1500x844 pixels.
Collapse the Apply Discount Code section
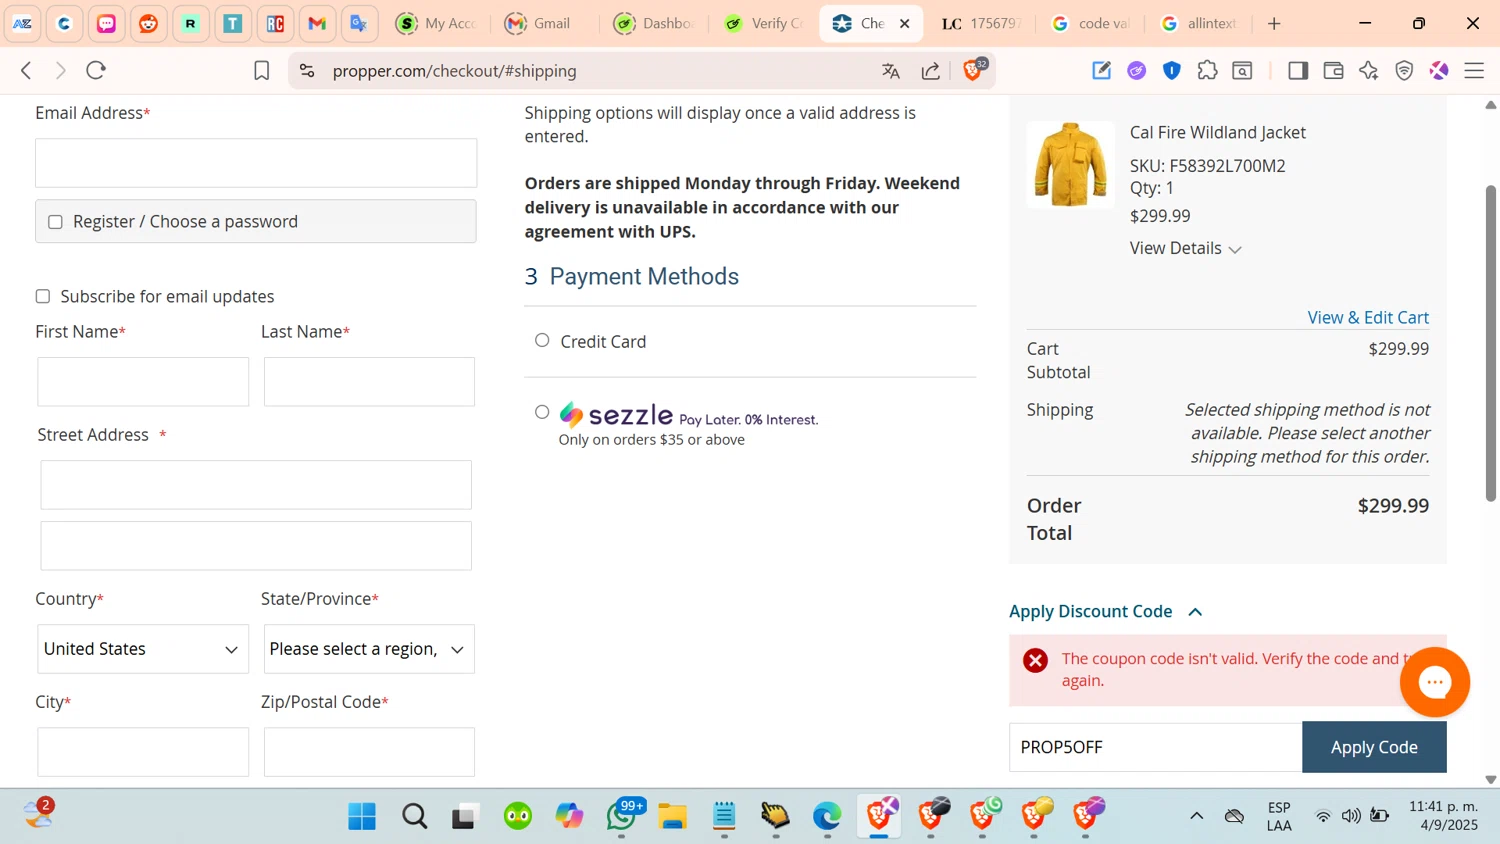pyautogui.click(x=1106, y=611)
